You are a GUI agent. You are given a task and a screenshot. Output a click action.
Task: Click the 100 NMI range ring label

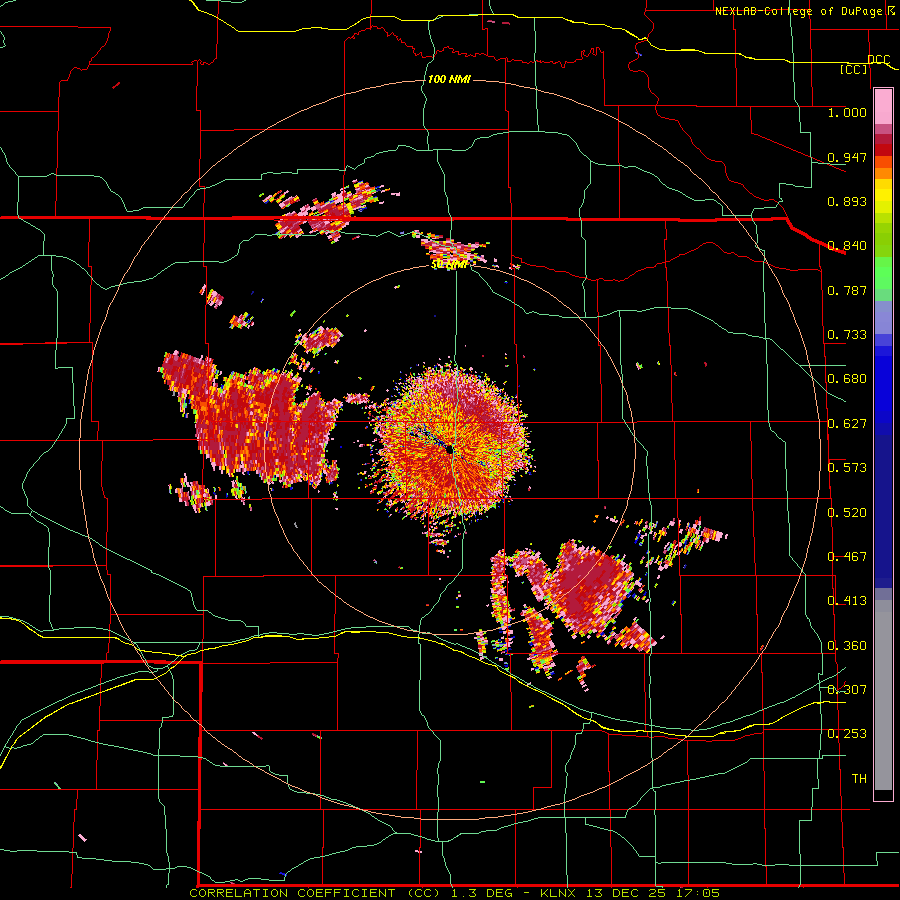pyautogui.click(x=449, y=79)
